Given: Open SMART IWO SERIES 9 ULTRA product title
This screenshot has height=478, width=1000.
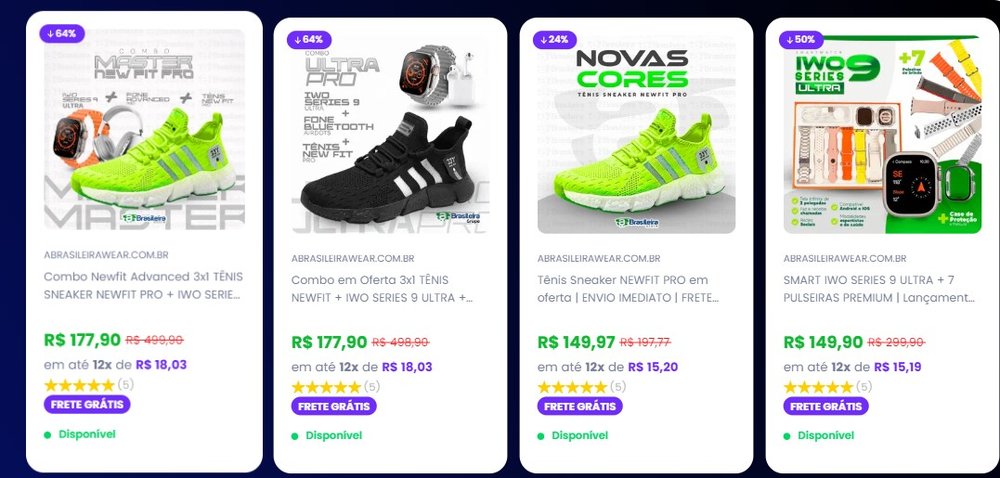Looking at the screenshot, I should coord(879,289).
